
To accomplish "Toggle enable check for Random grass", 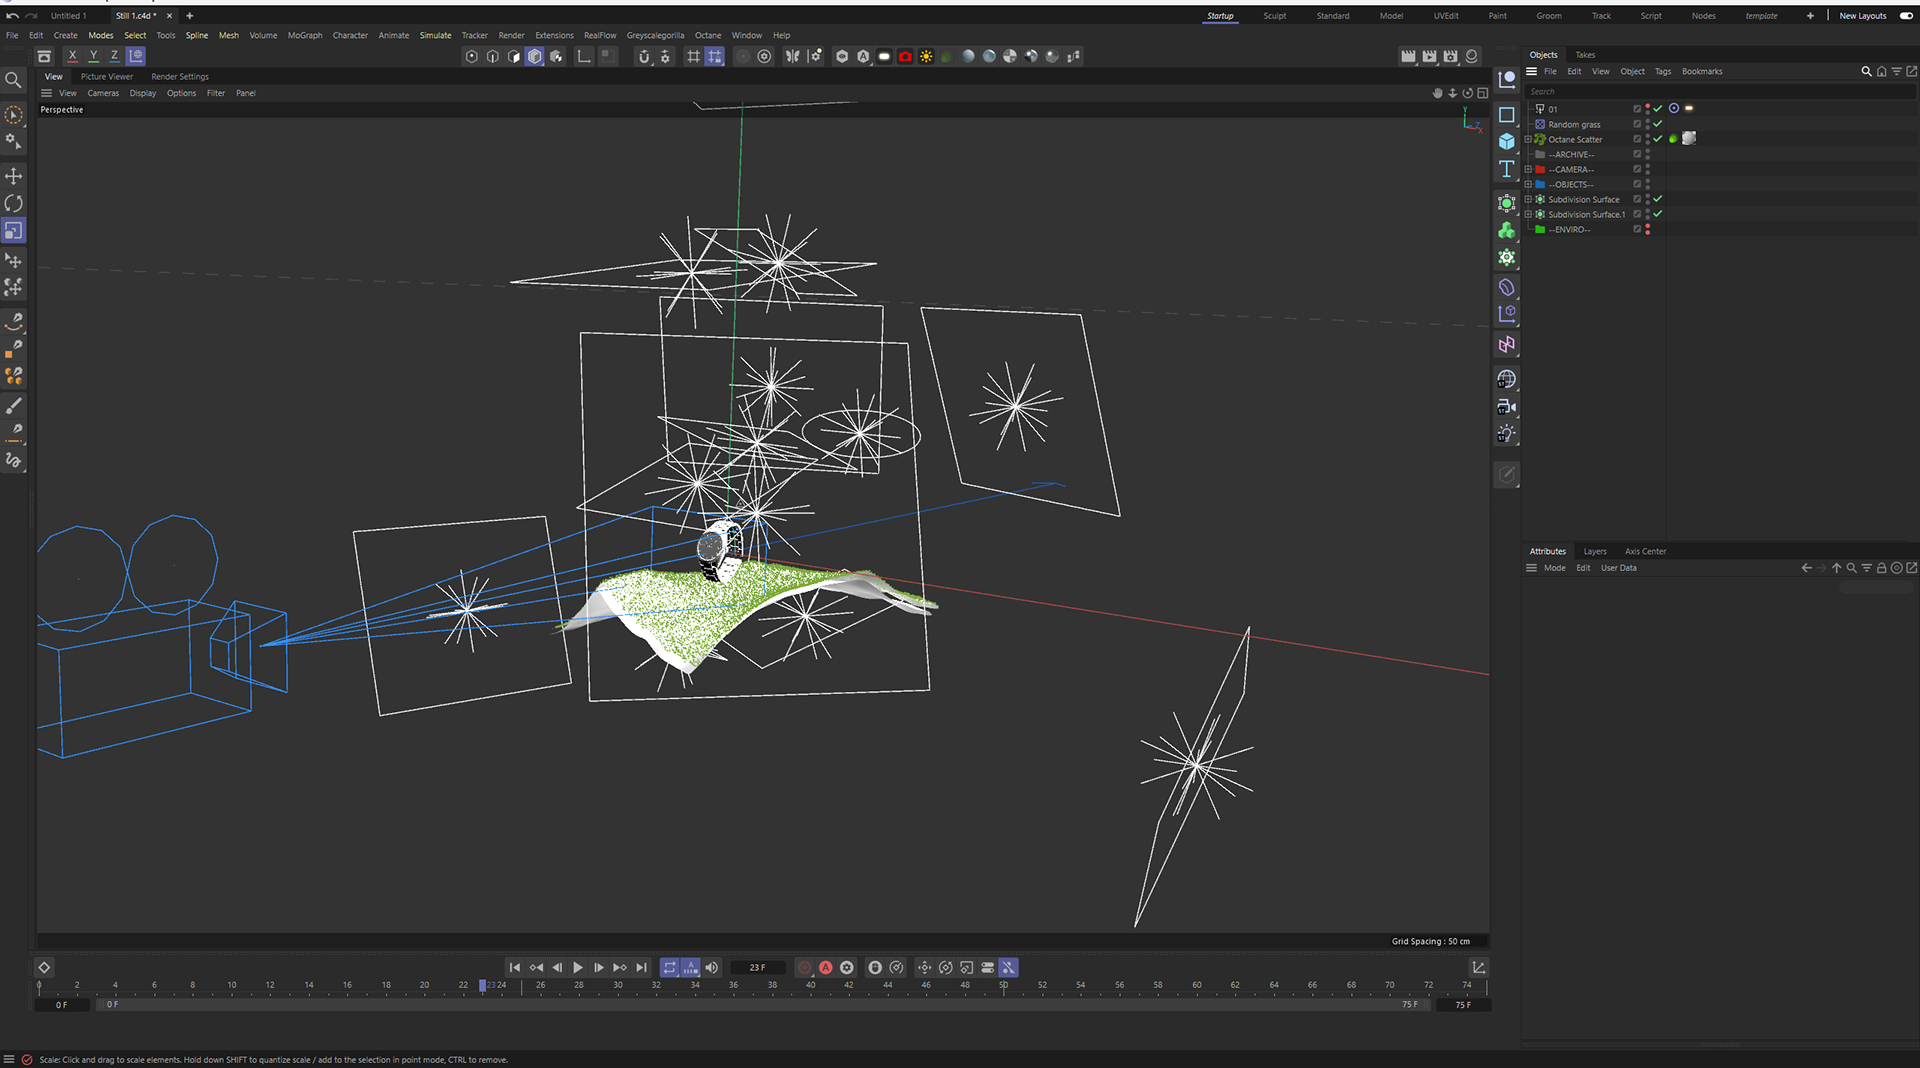I will [1658, 124].
